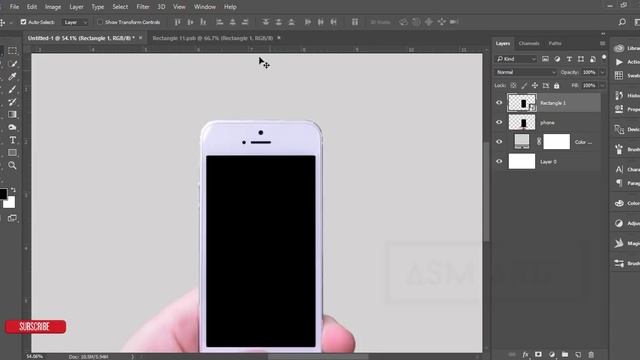Toggle lock transparent pixels
Image resolution: width=640 pixels, height=360 pixels.
[513, 86]
